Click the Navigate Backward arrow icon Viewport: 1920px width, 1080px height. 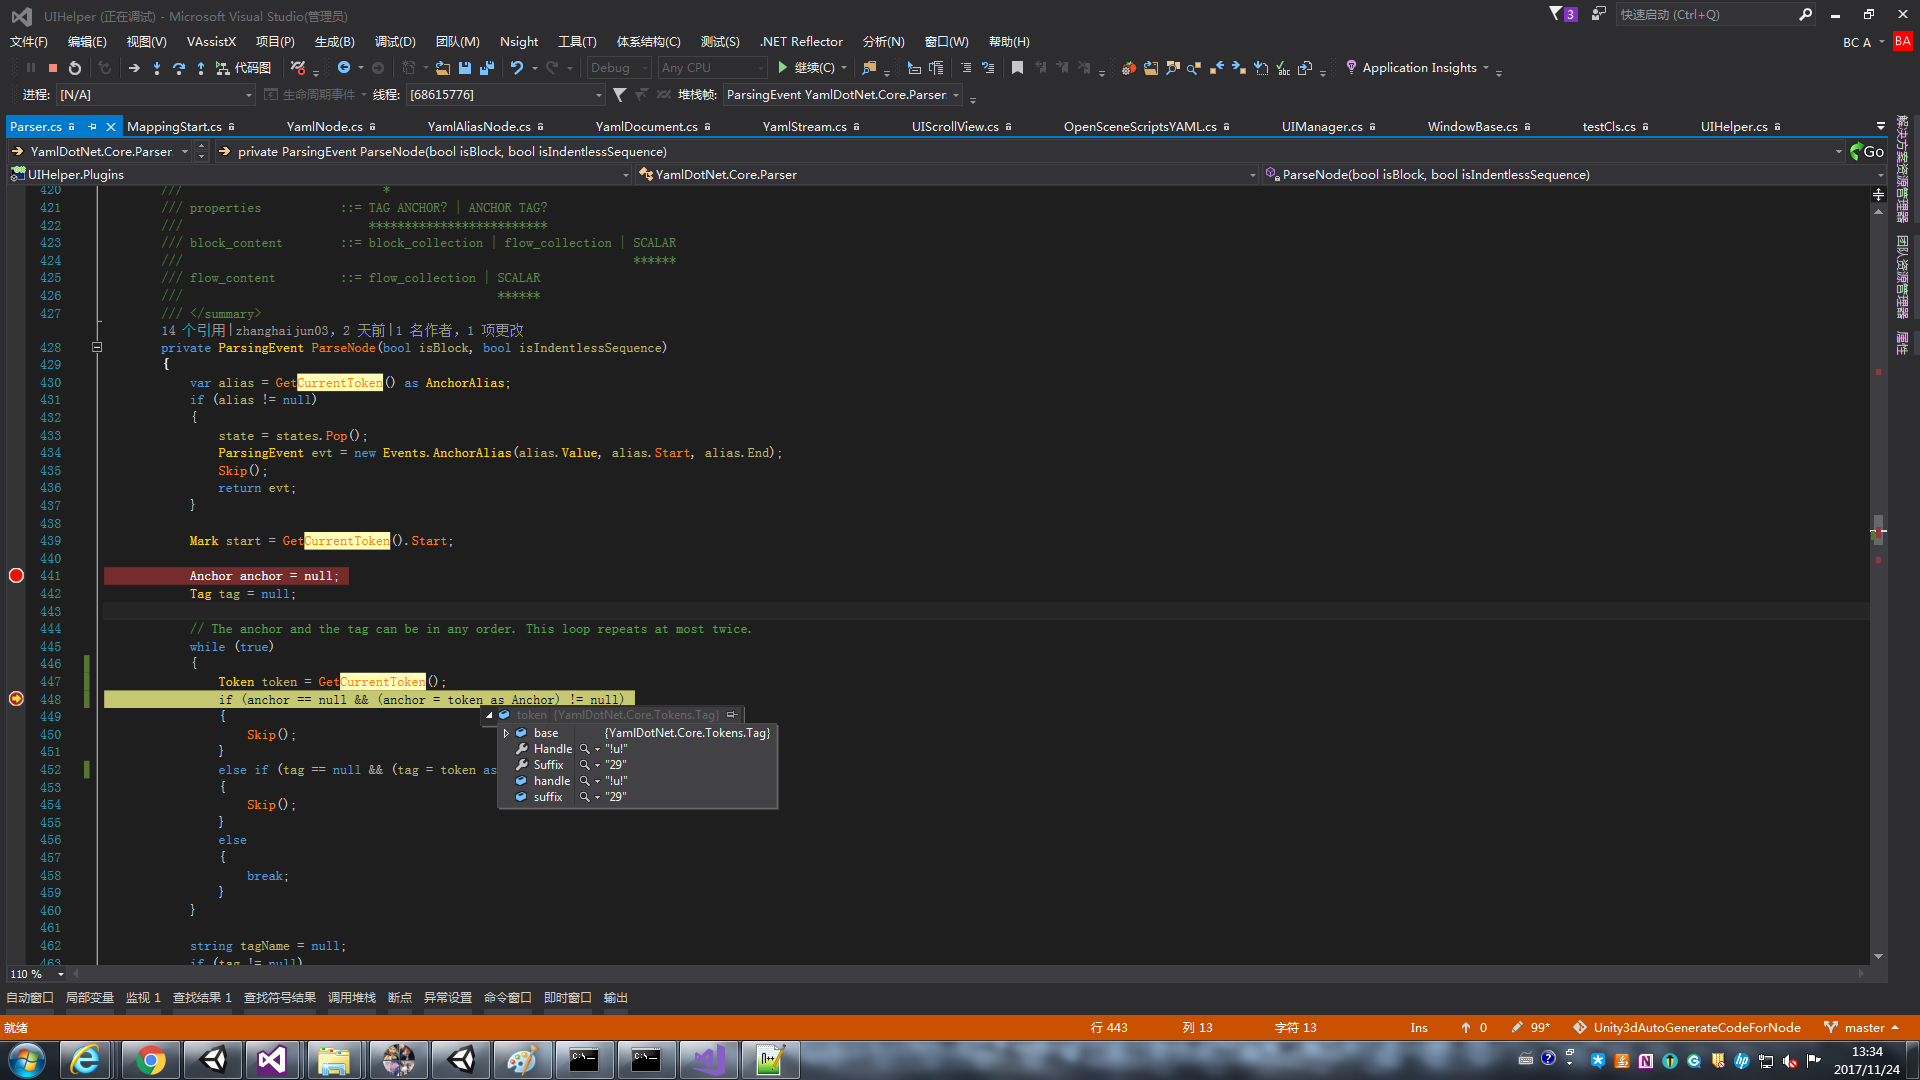(345, 67)
